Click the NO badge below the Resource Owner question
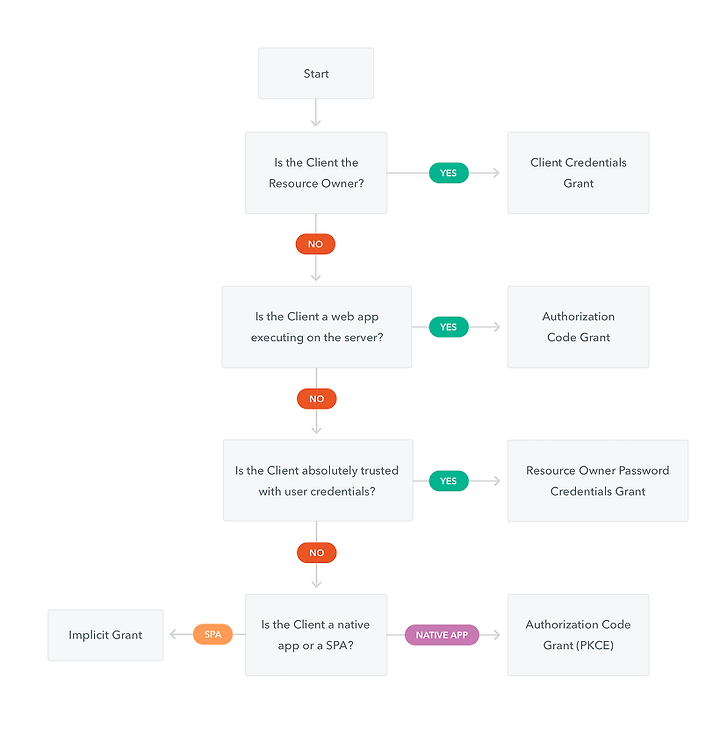Viewport: 720px width, 742px height. [x=316, y=244]
